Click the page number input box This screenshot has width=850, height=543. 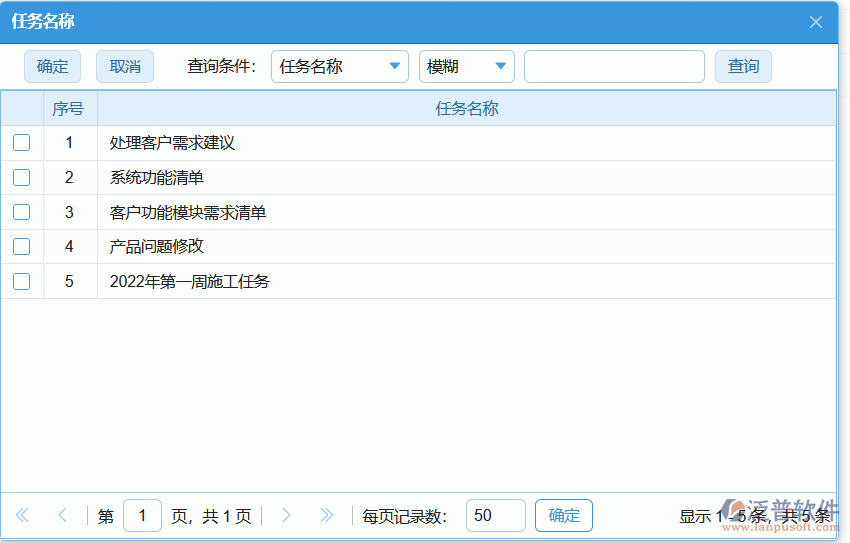pos(142,516)
